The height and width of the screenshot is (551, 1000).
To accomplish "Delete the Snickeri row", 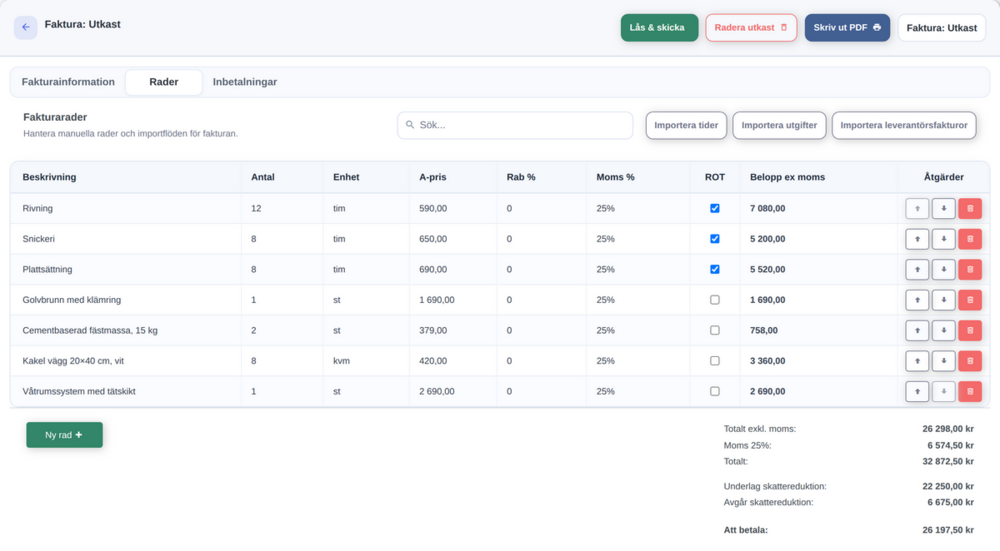I will [x=970, y=239].
